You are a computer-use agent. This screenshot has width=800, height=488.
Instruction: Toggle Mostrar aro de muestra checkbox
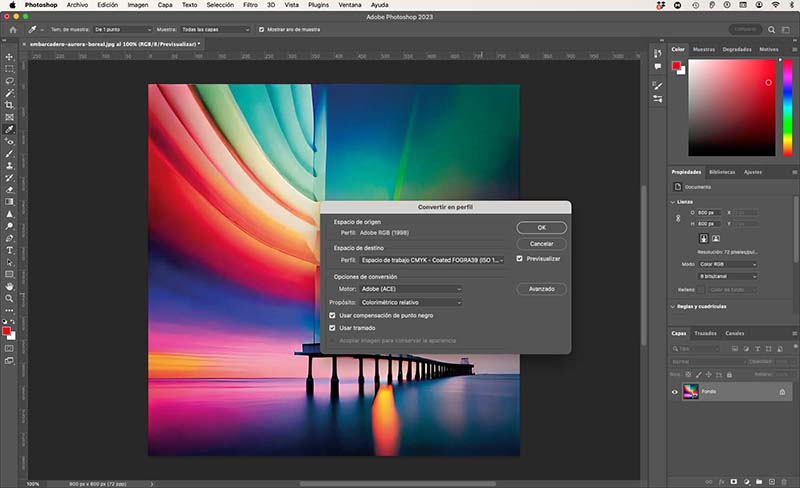(262, 30)
